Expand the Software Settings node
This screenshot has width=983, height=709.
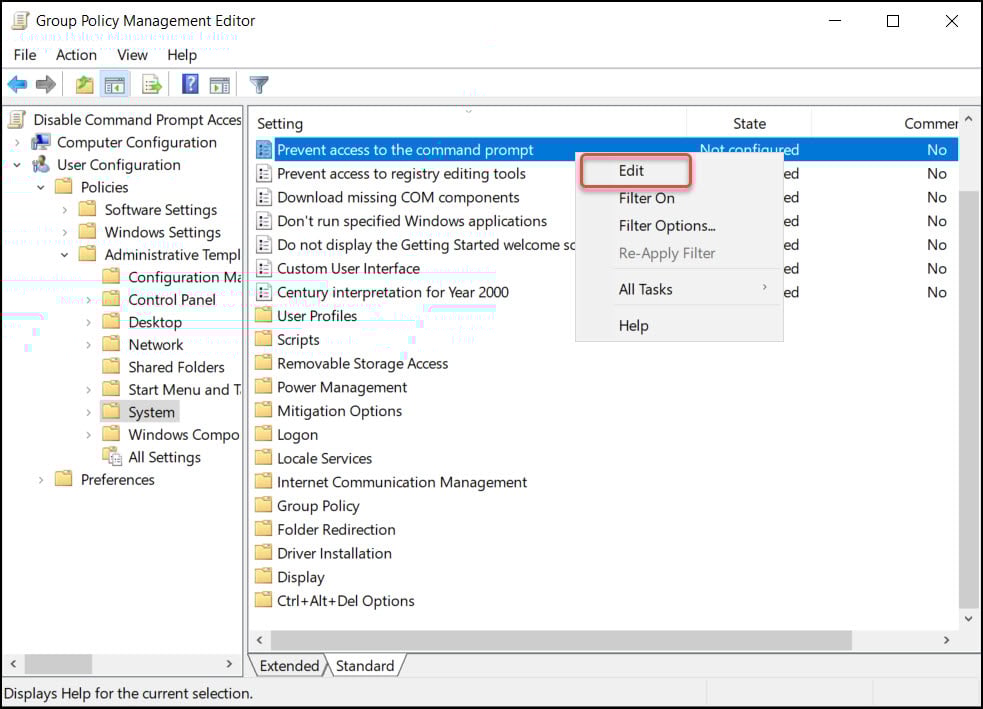point(65,210)
